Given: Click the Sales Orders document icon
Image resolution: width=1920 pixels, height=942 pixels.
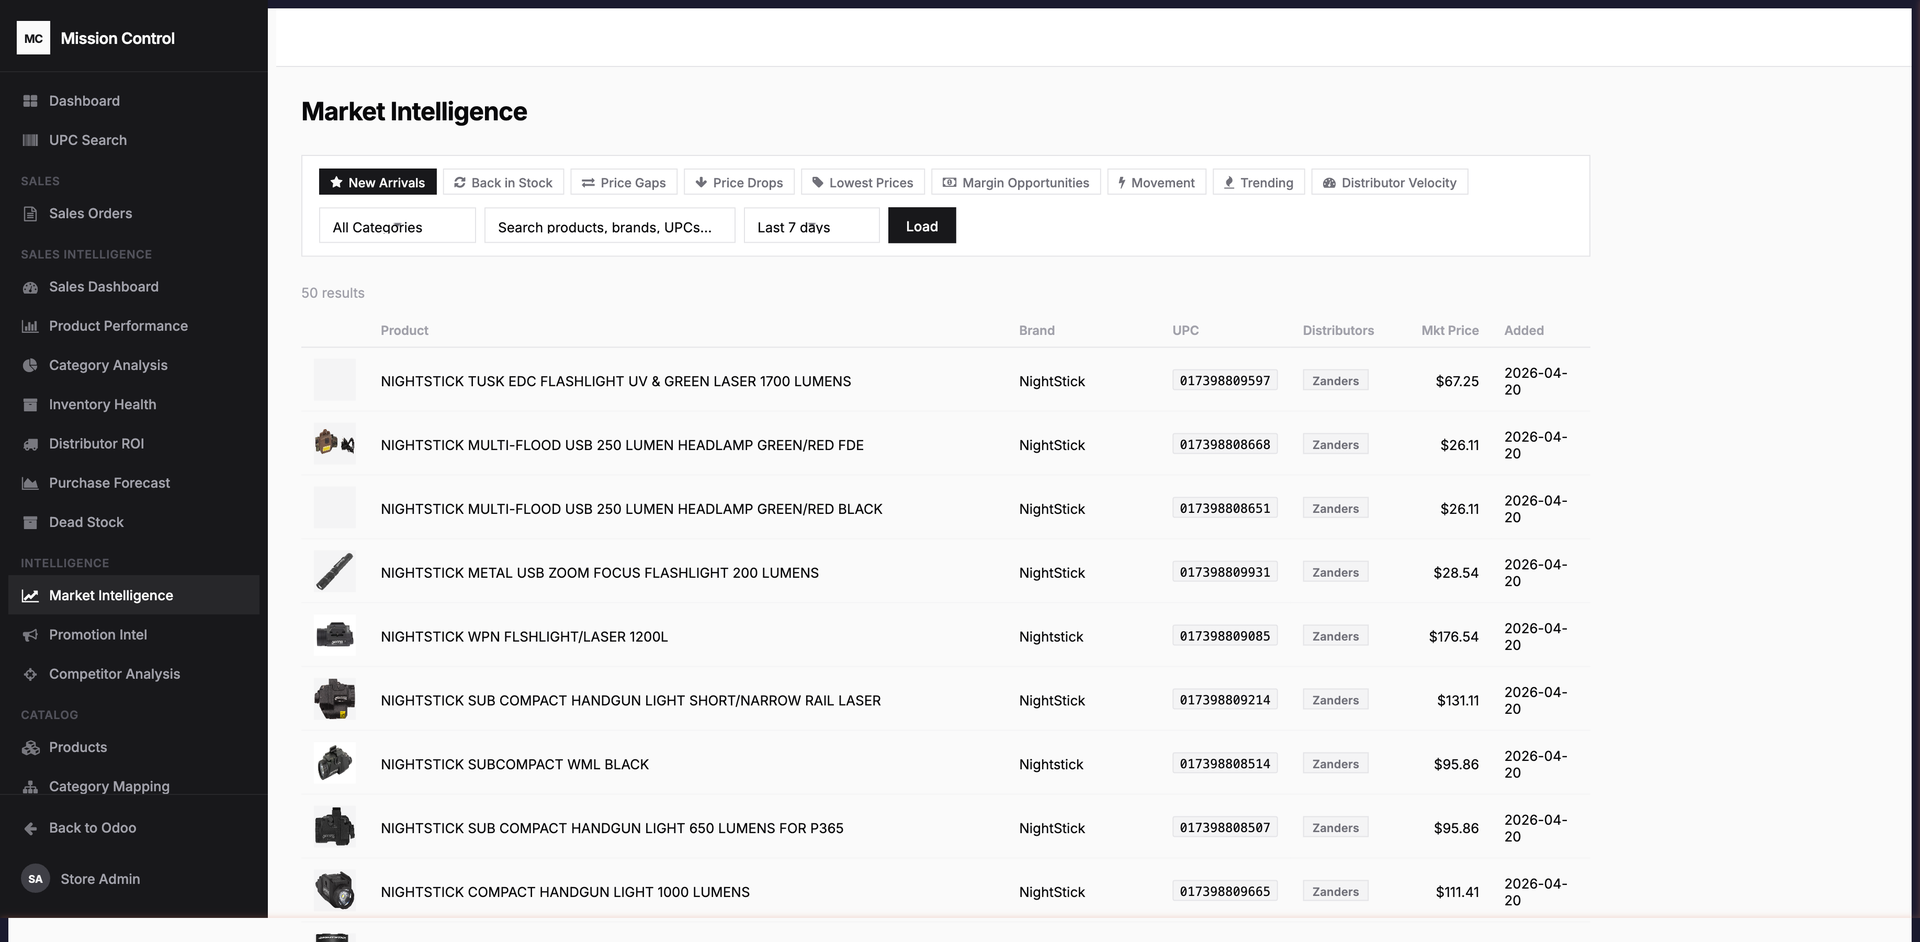Looking at the screenshot, I should coord(30,213).
